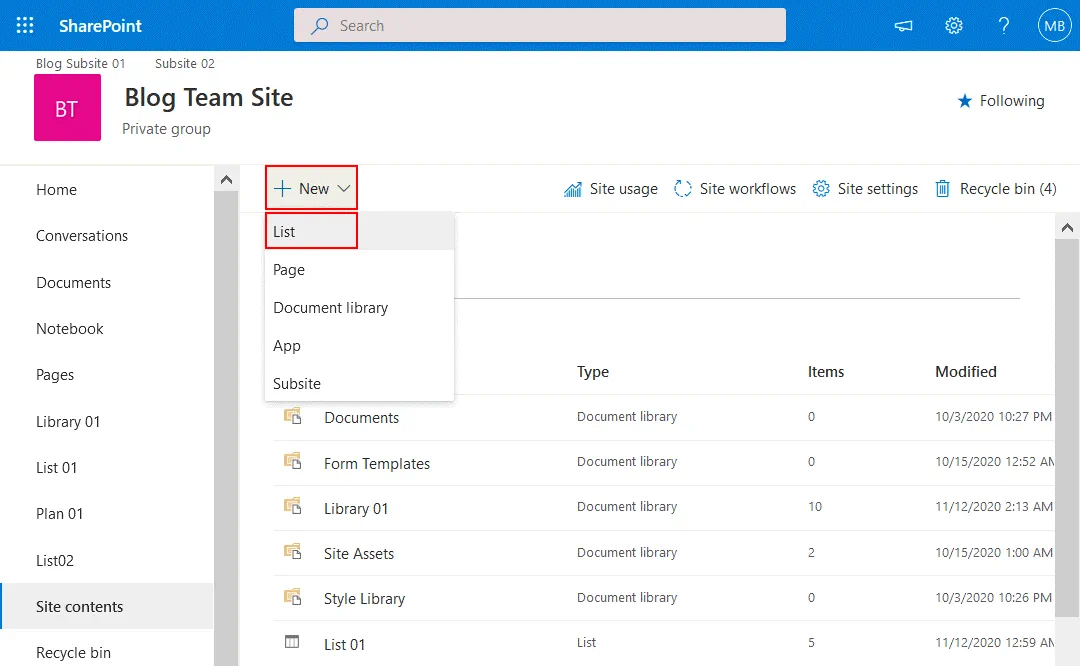Click the SharePoint search box
This screenshot has height=666, width=1080.
point(540,26)
